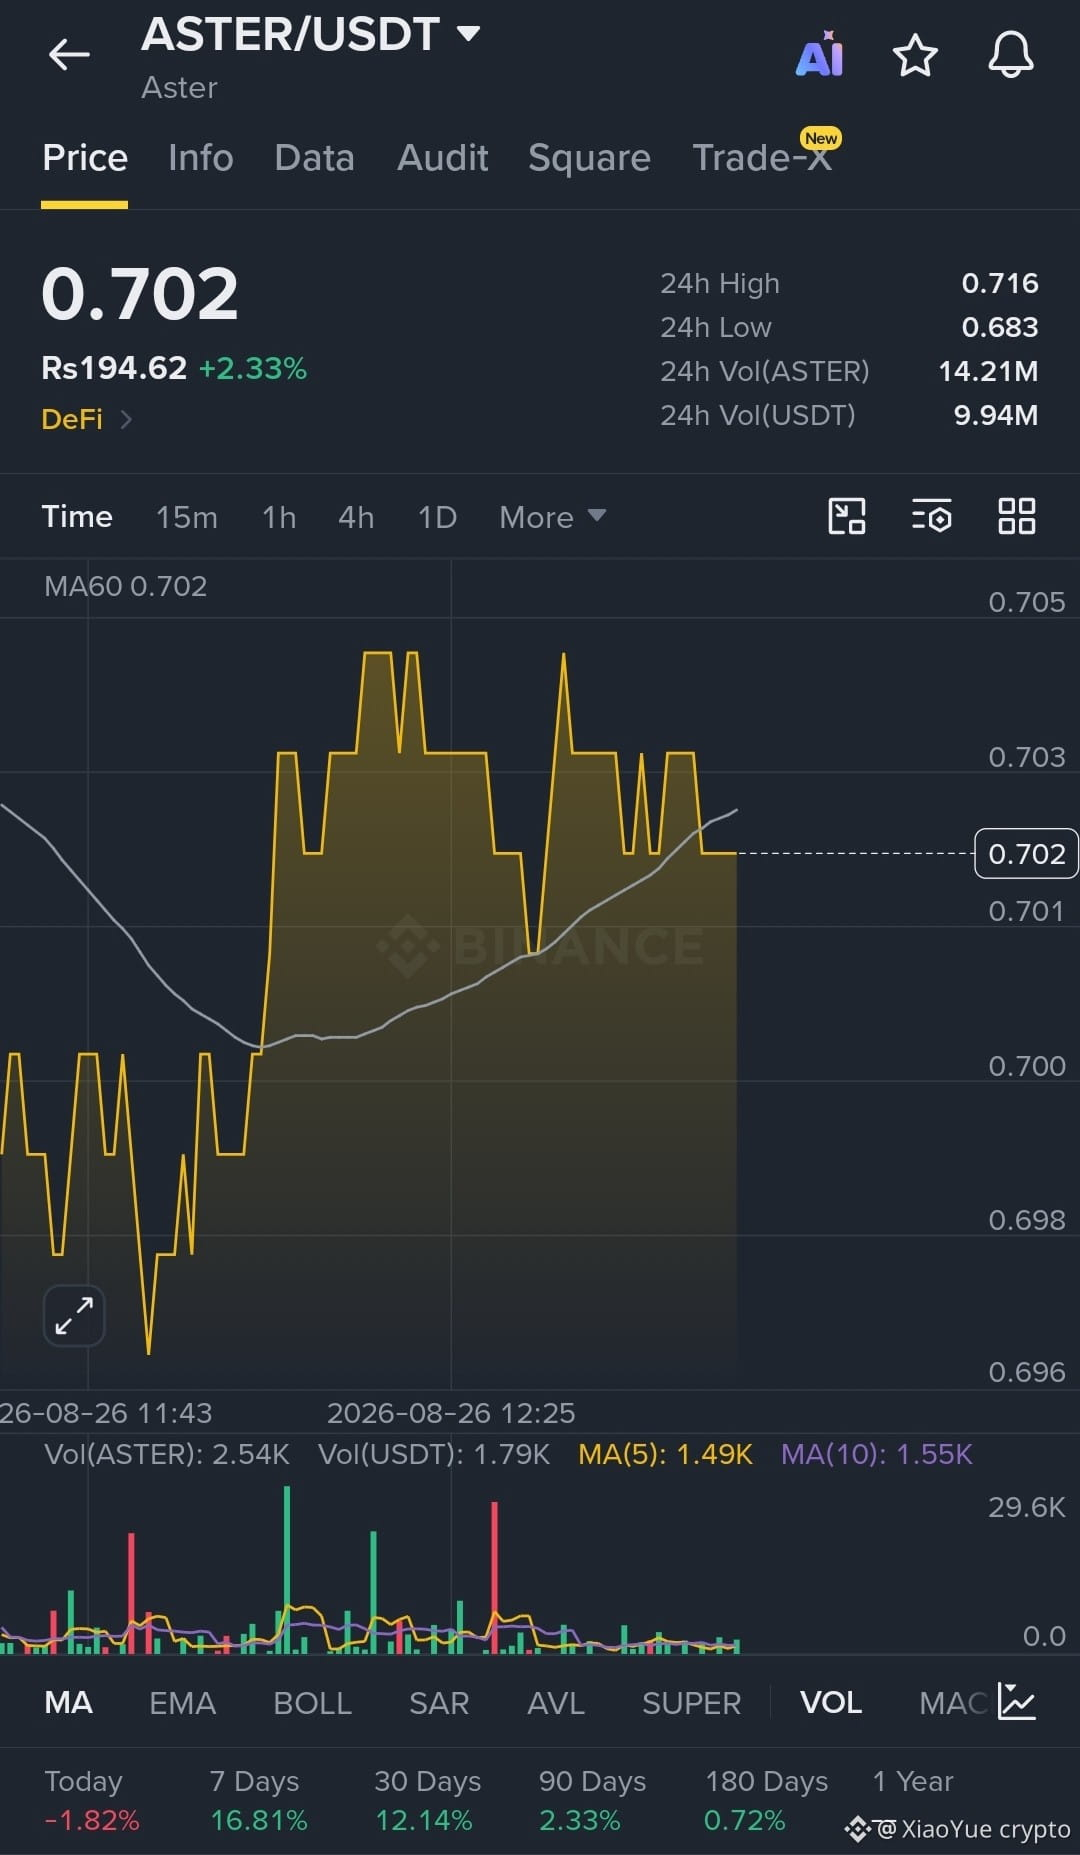Switch to the Data tab
This screenshot has width=1080, height=1855.
[314, 158]
